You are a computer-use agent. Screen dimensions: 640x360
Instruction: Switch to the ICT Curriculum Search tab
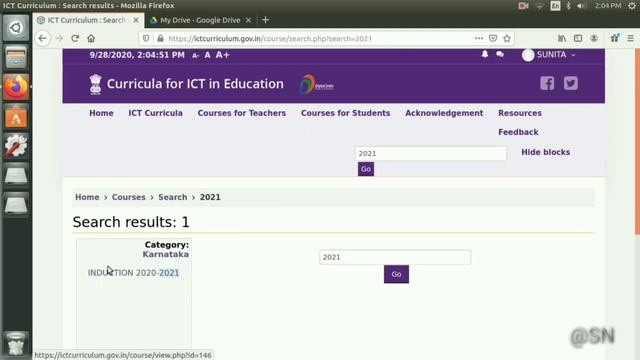[x=86, y=20]
